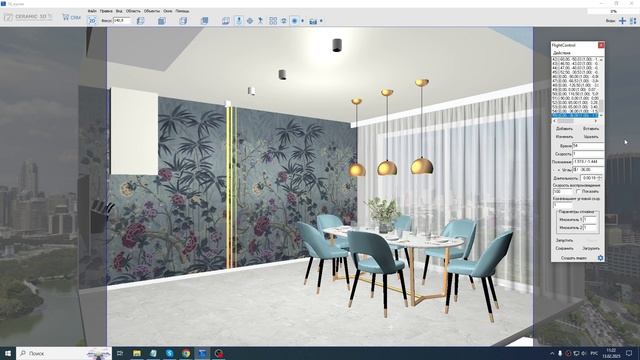Click the third room side view icon

pos(183,20)
